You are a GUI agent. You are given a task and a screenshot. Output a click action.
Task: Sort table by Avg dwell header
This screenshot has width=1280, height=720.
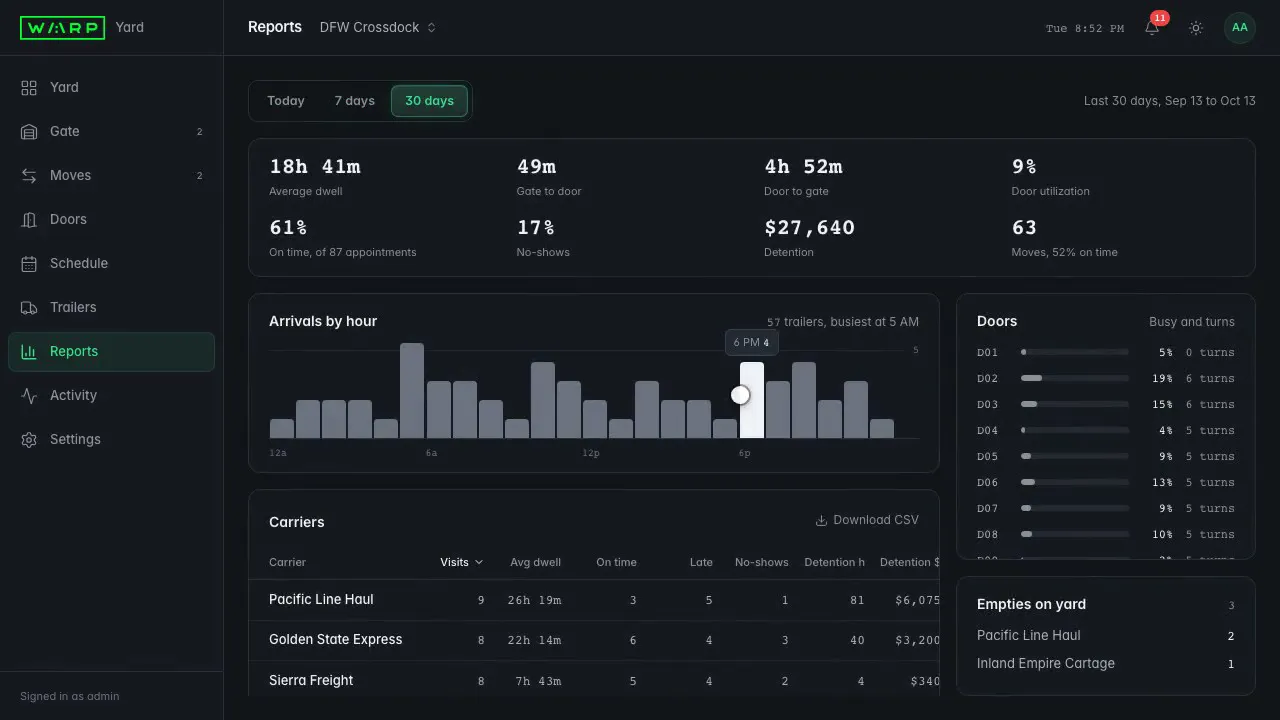click(x=535, y=562)
